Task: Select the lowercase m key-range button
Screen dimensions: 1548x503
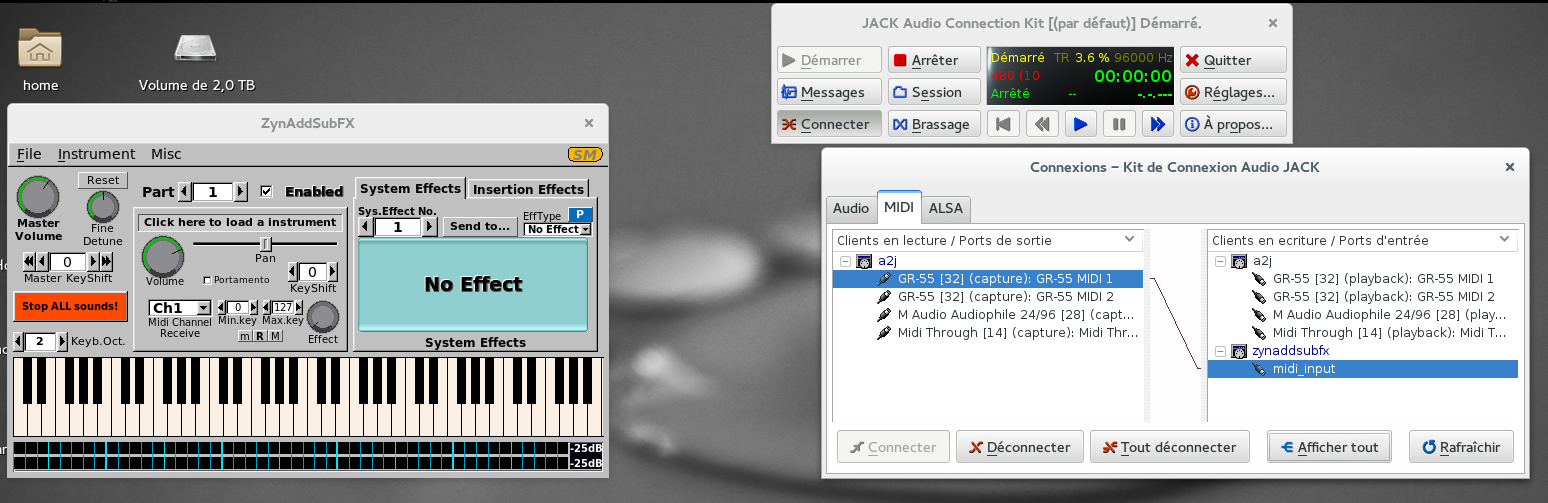Action: 244,336
